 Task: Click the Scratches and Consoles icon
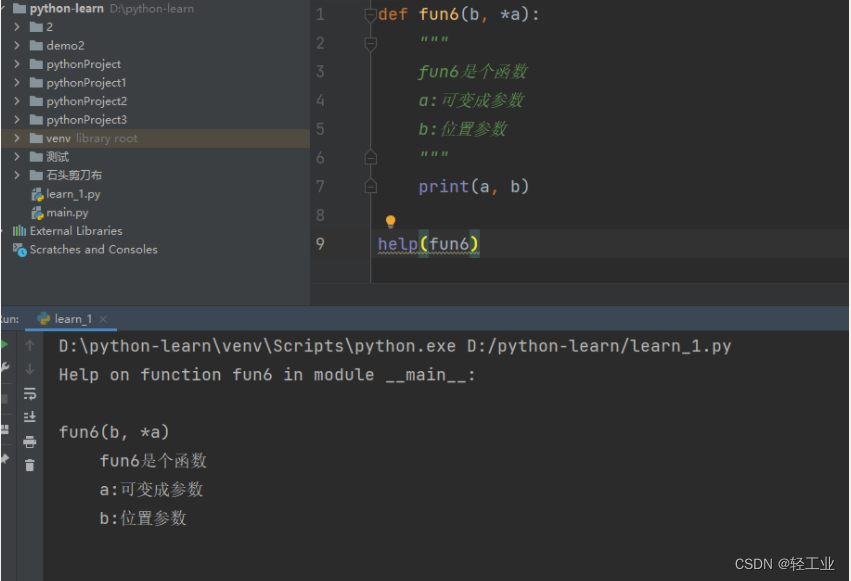(x=20, y=250)
